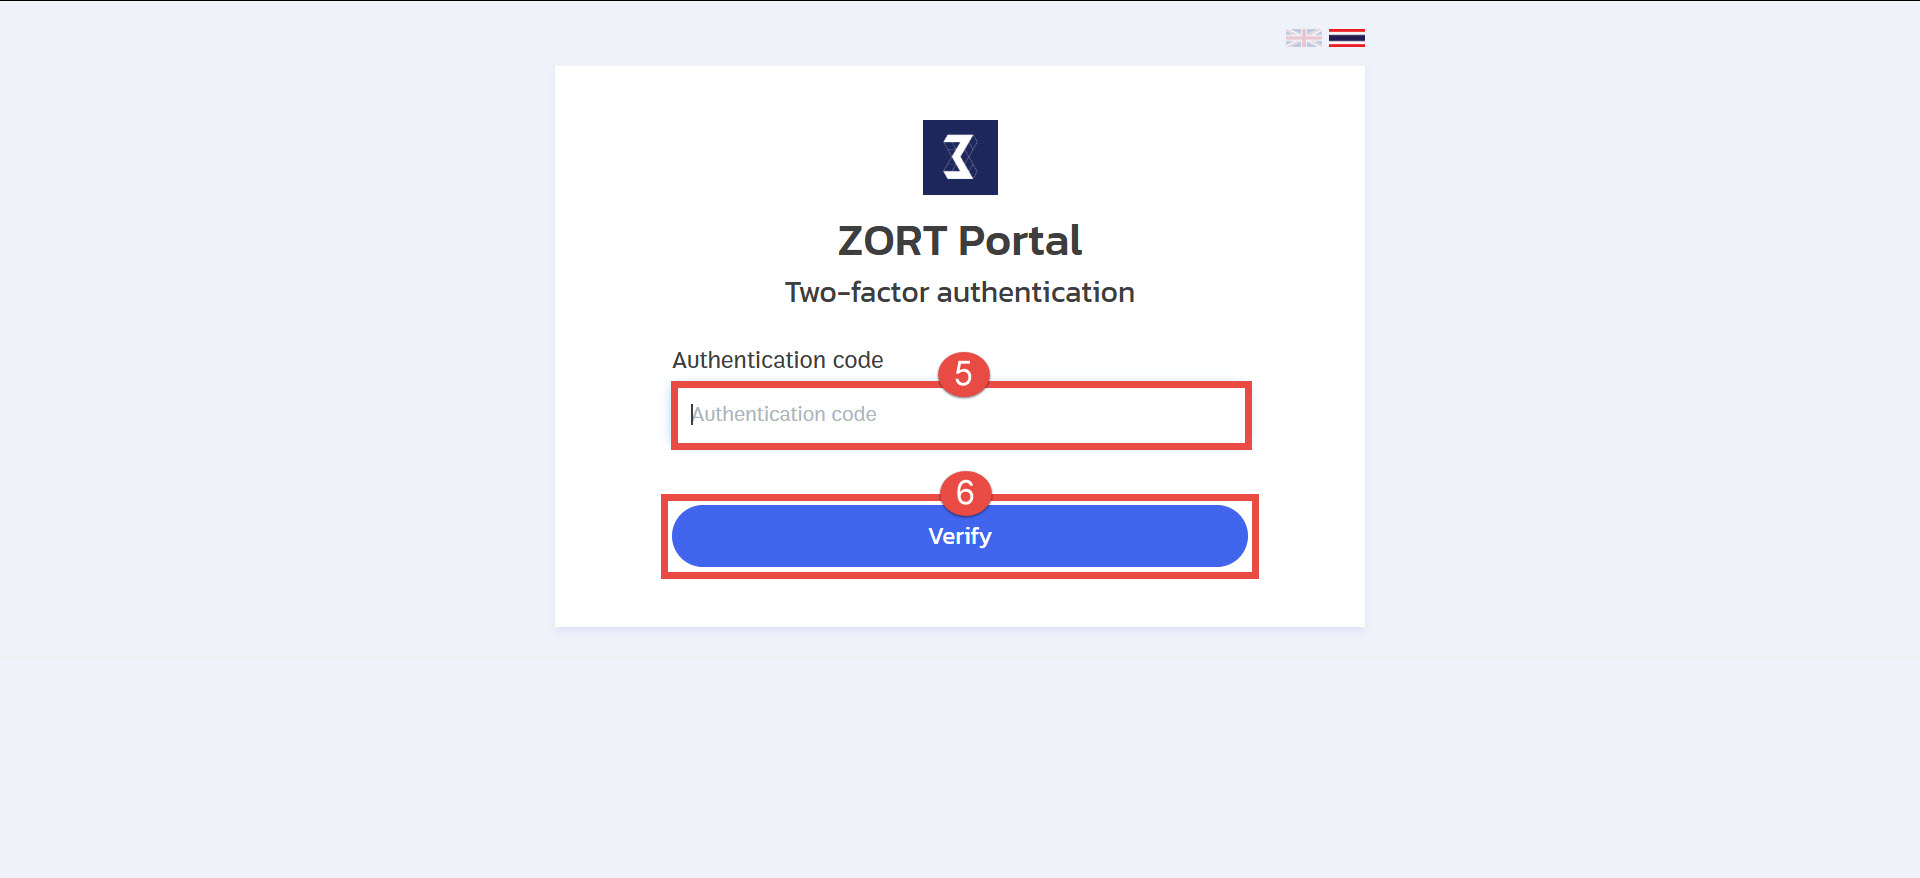
Task: Select the Thai flag language icon
Action: 1347,38
